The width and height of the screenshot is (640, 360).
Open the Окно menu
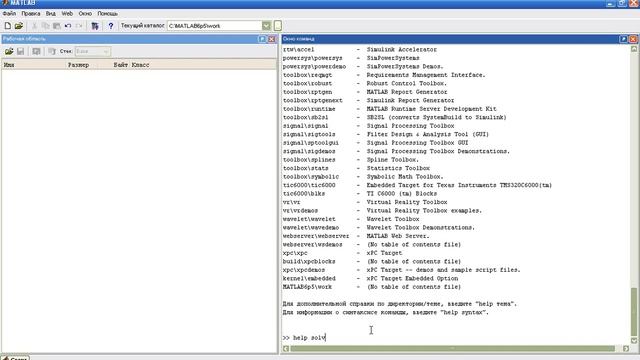pos(85,13)
